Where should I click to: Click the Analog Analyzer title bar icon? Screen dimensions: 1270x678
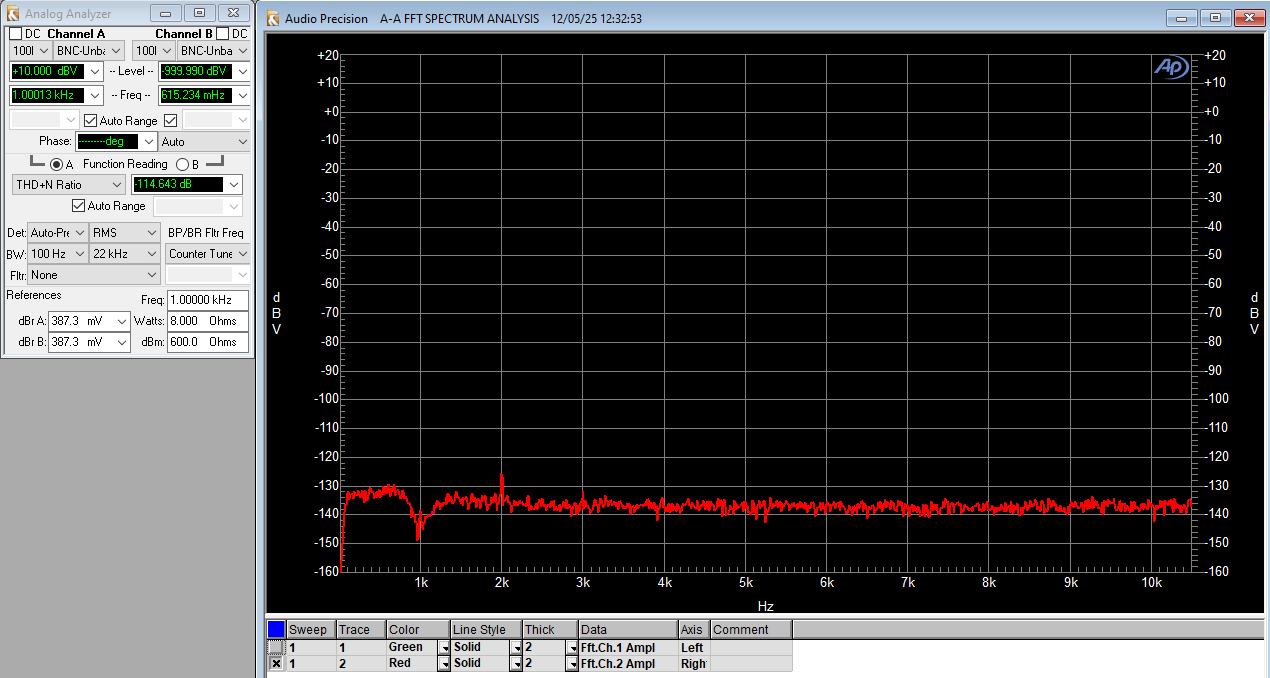pos(12,12)
